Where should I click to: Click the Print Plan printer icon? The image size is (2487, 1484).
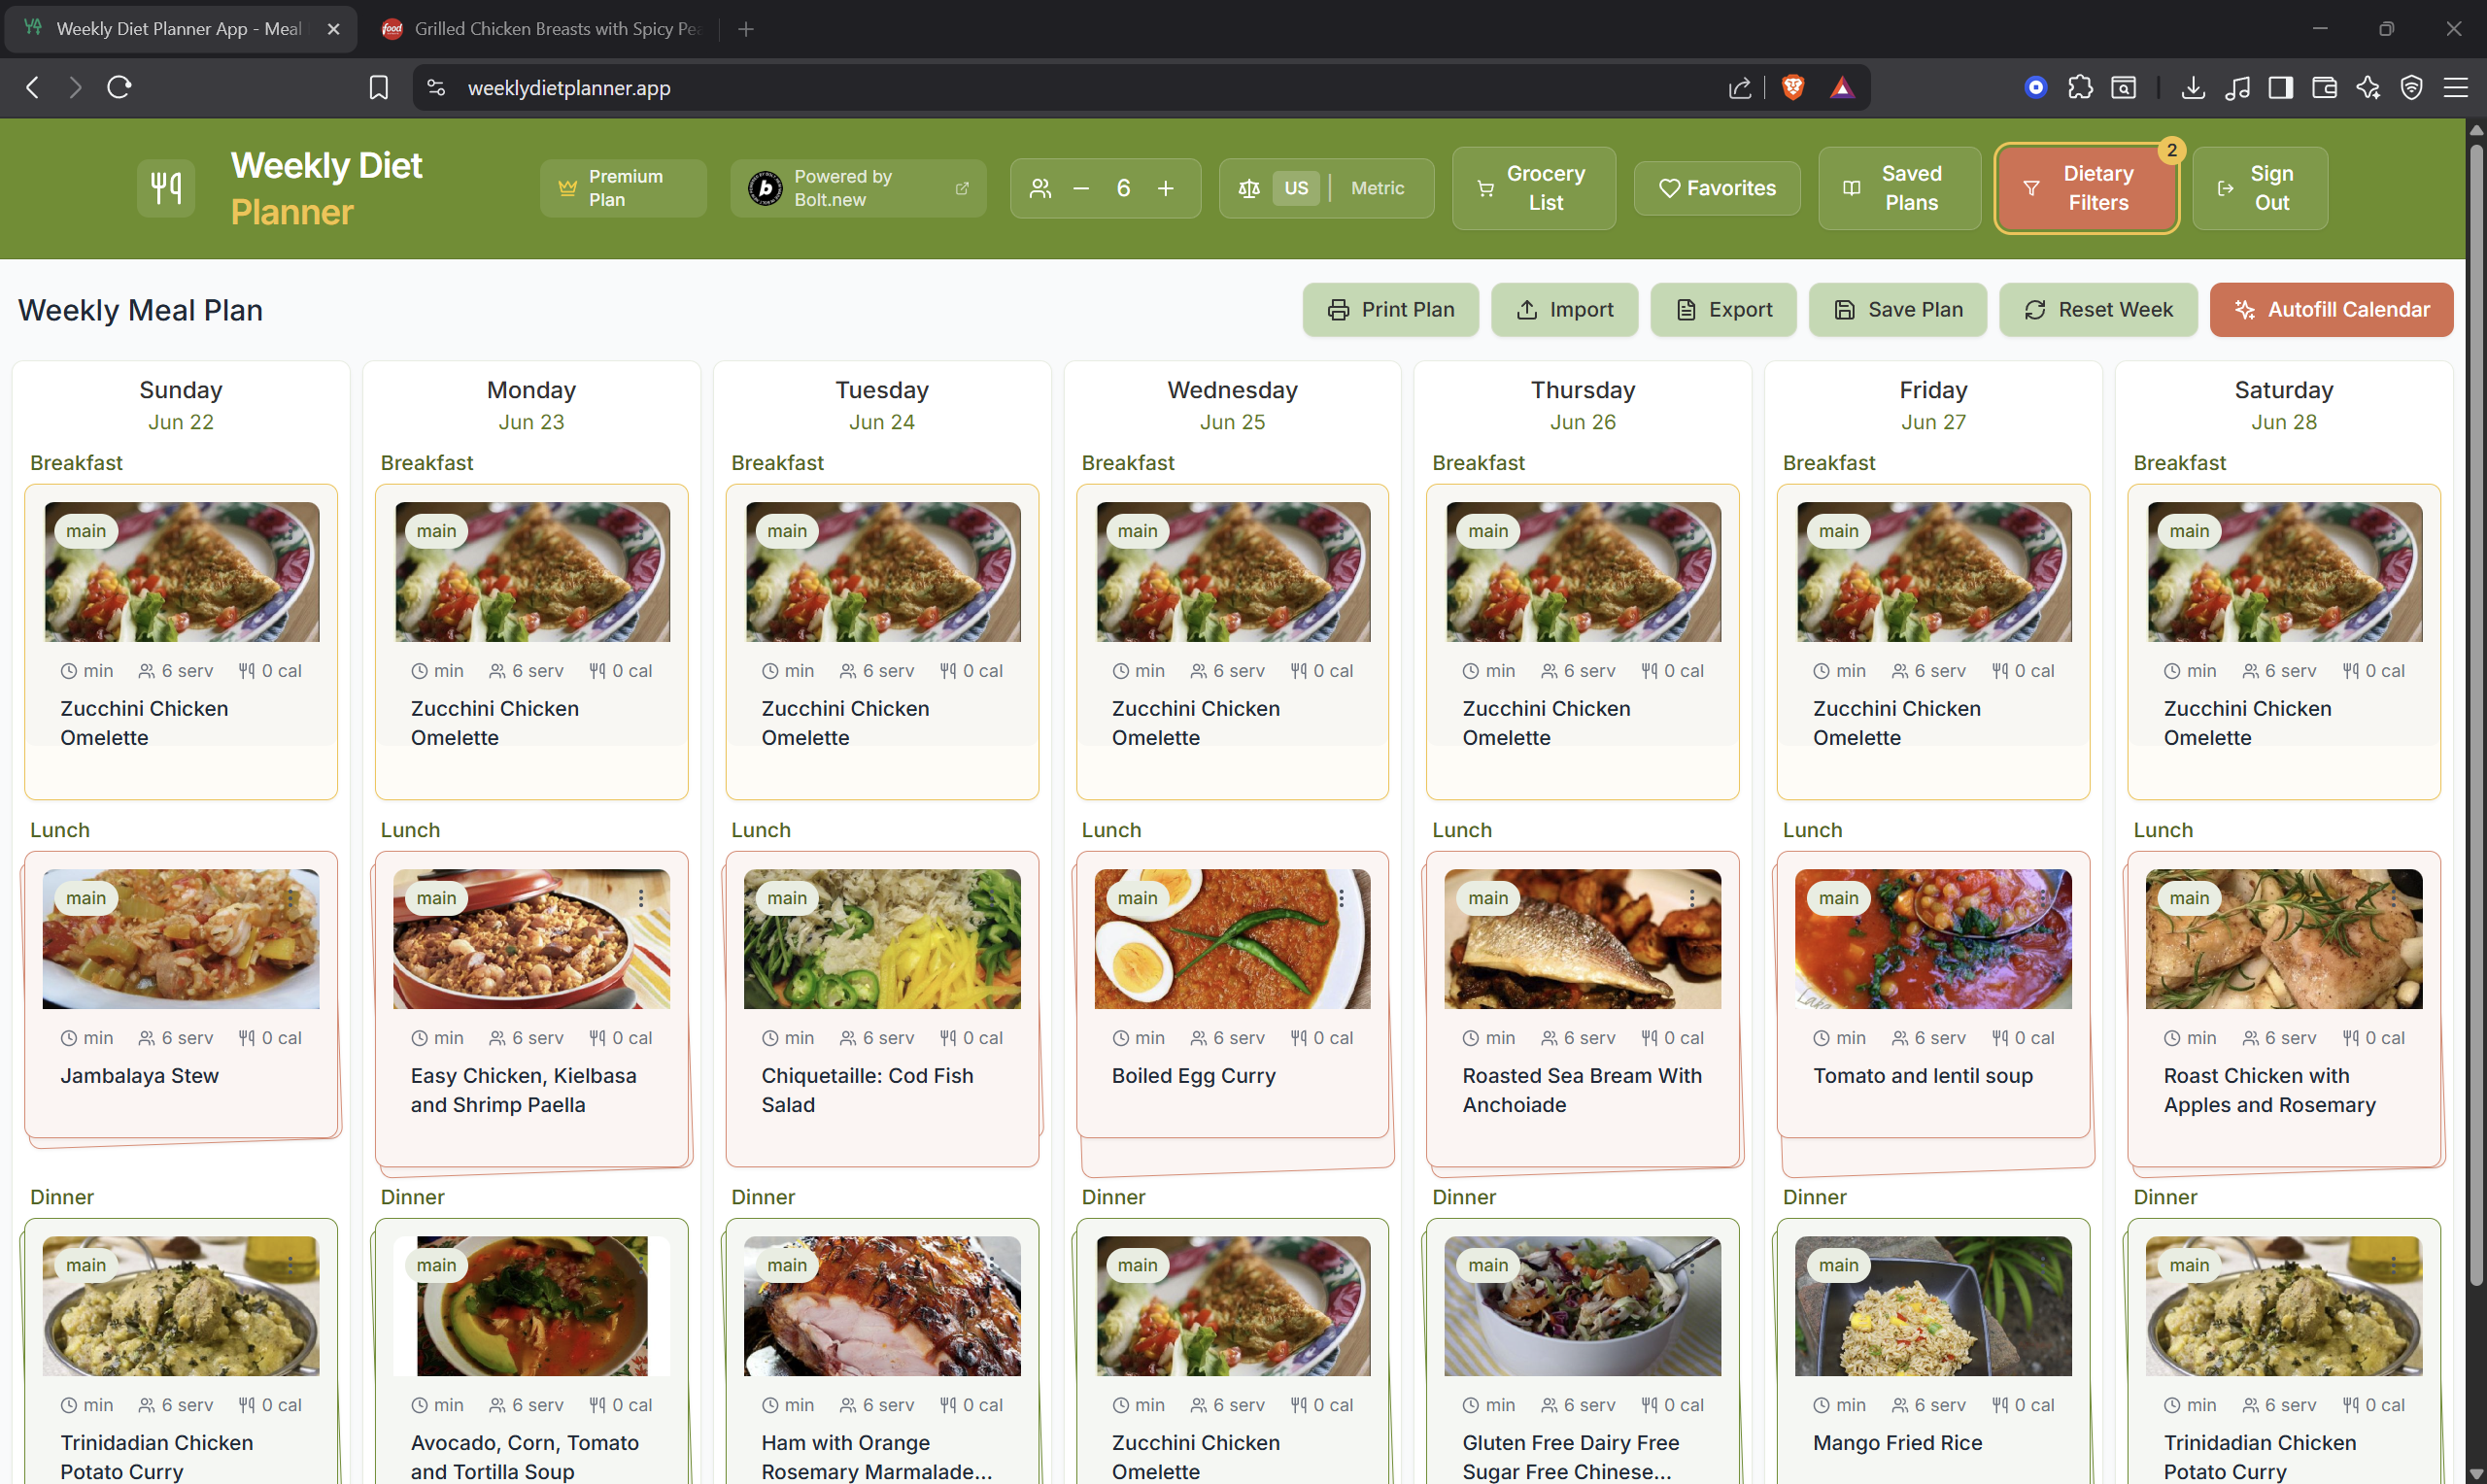click(x=1338, y=310)
